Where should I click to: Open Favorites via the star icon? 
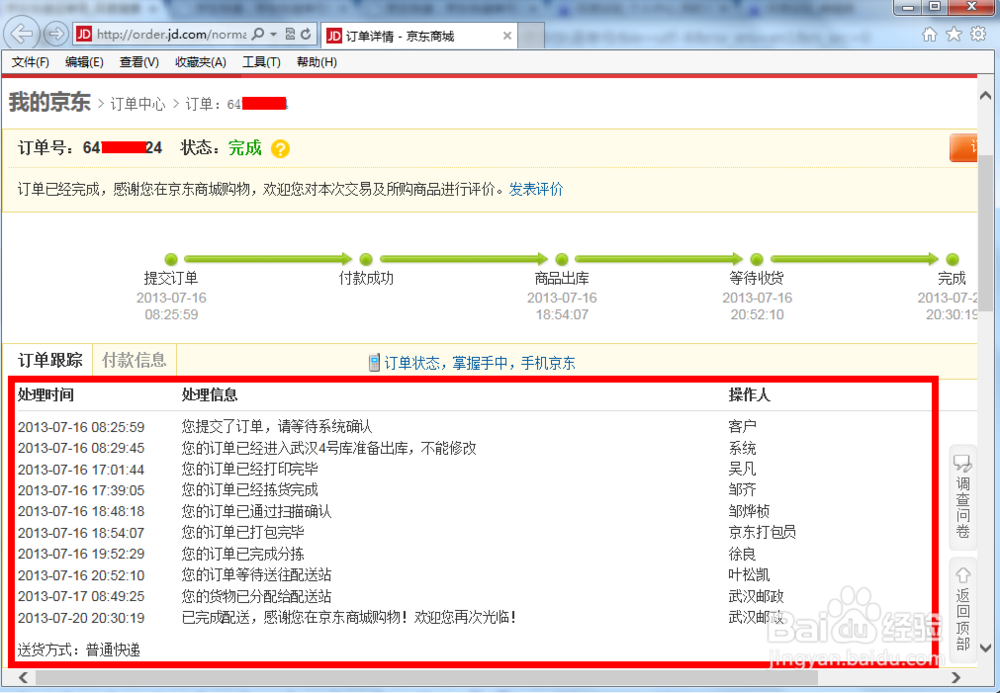[x=955, y=33]
